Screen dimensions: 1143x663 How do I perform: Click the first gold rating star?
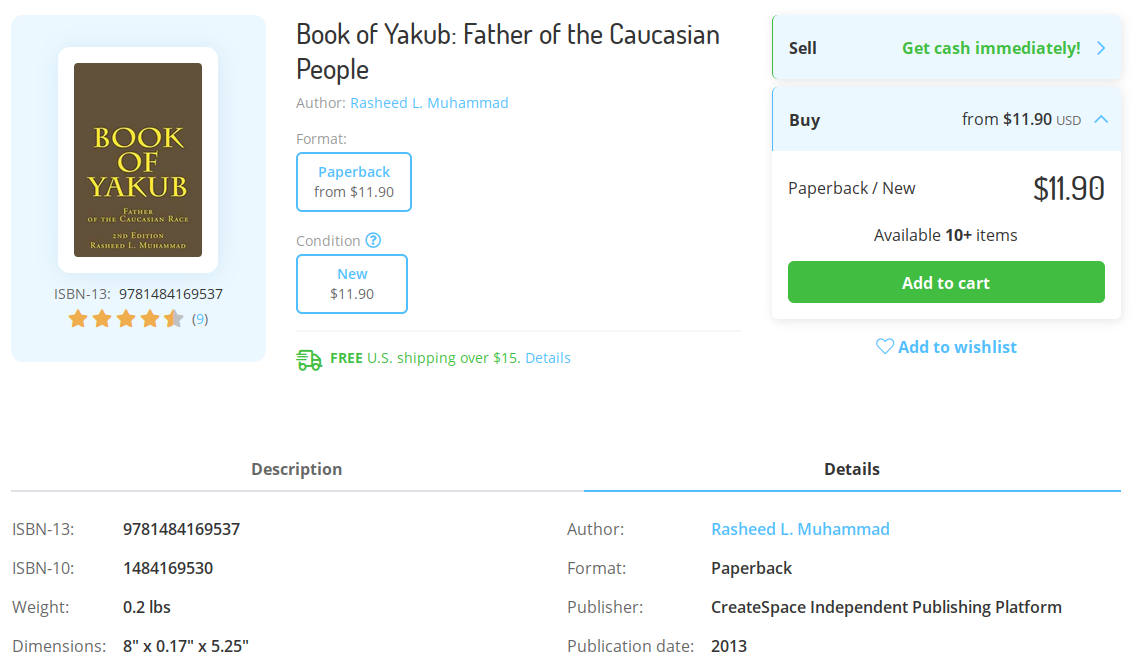click(78, 319)
